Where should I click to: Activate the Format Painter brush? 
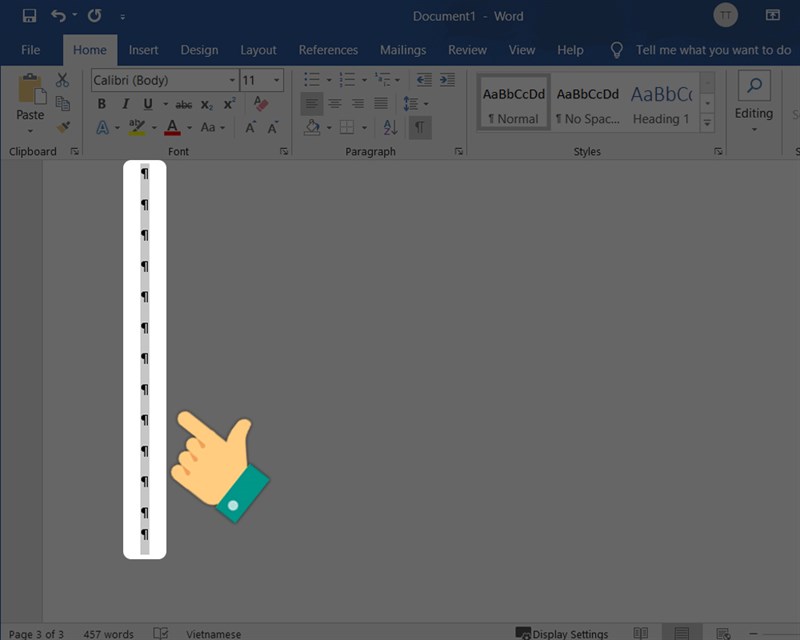pos(63,127)
